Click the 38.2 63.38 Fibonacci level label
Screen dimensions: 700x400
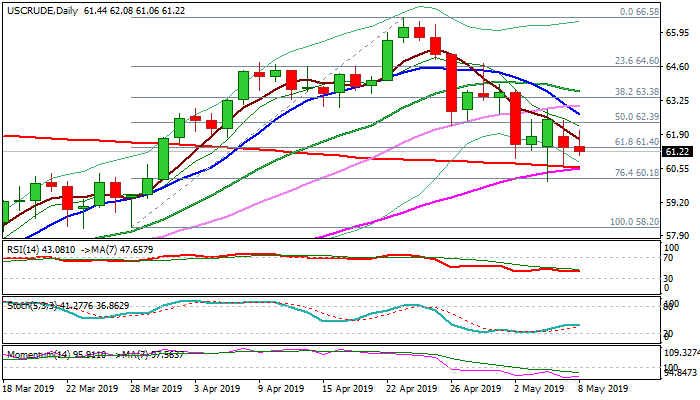point(636,91)
